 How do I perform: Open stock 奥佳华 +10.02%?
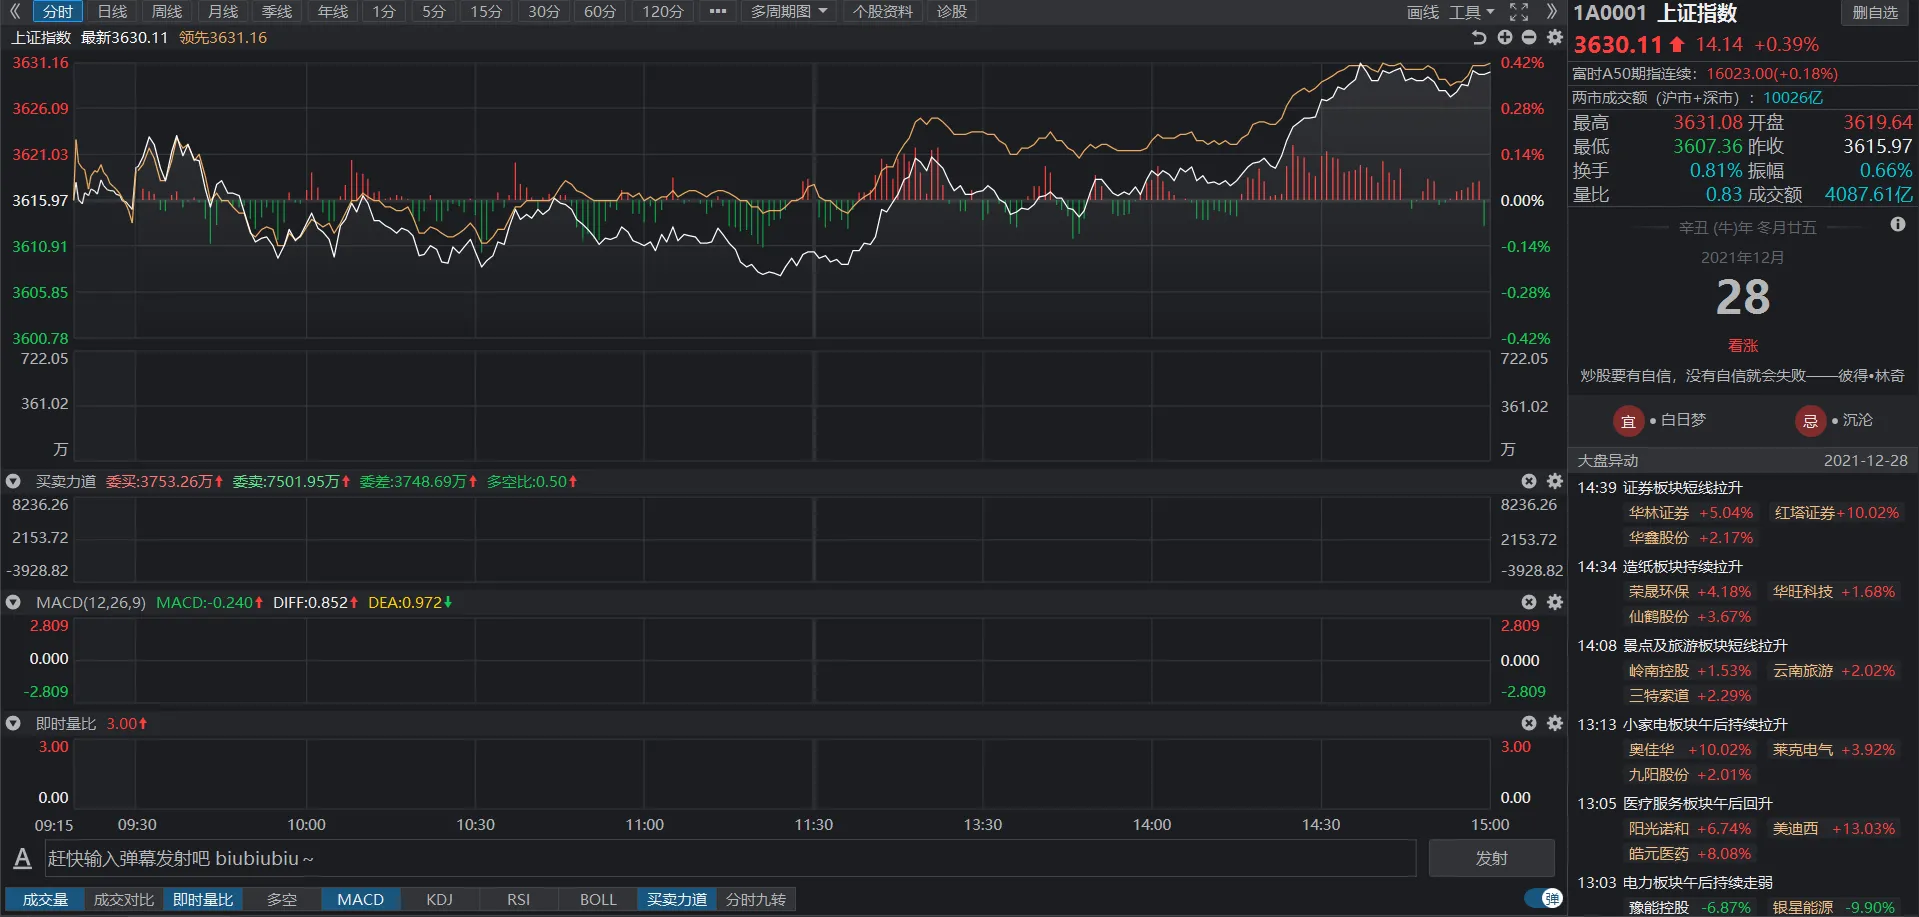pos(1690,750)
